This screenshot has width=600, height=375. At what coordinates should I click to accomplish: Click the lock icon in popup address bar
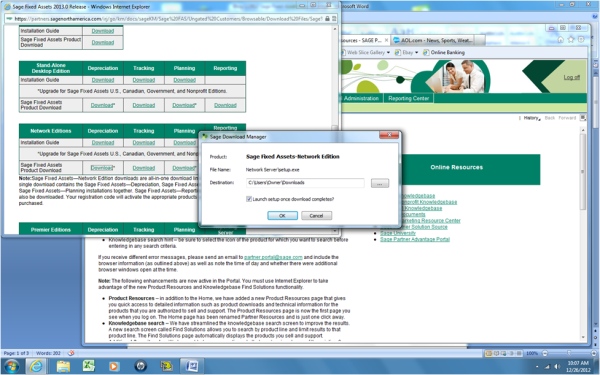(328, 18)
